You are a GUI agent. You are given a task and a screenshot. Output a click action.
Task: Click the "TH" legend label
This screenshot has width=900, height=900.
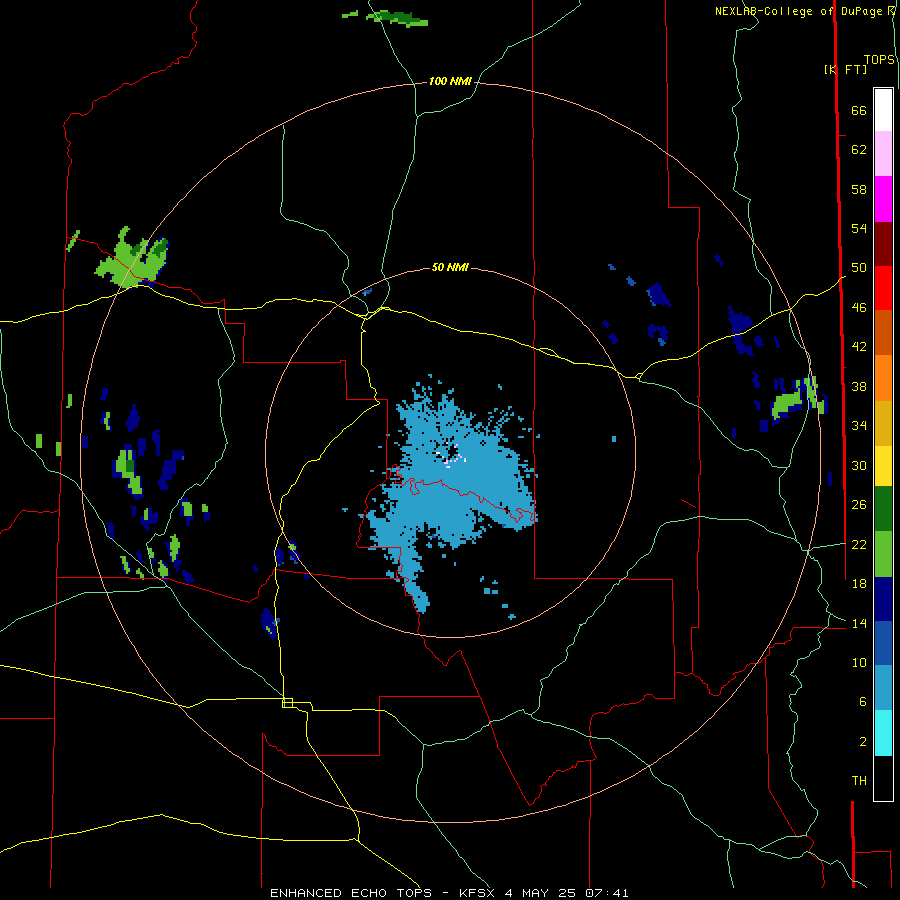[859, 781]
